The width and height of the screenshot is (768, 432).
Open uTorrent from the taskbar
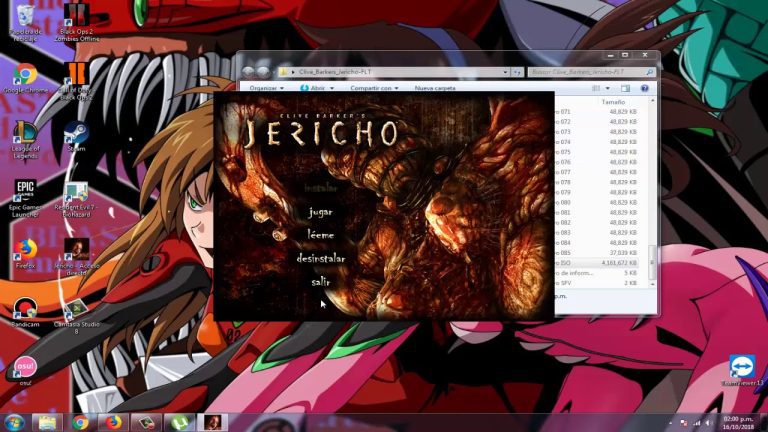click(179, 422)
